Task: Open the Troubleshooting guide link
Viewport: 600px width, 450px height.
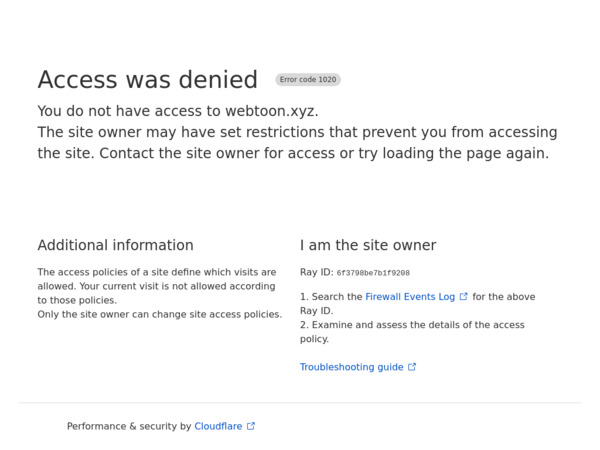Action: click(x=351, y=367)
